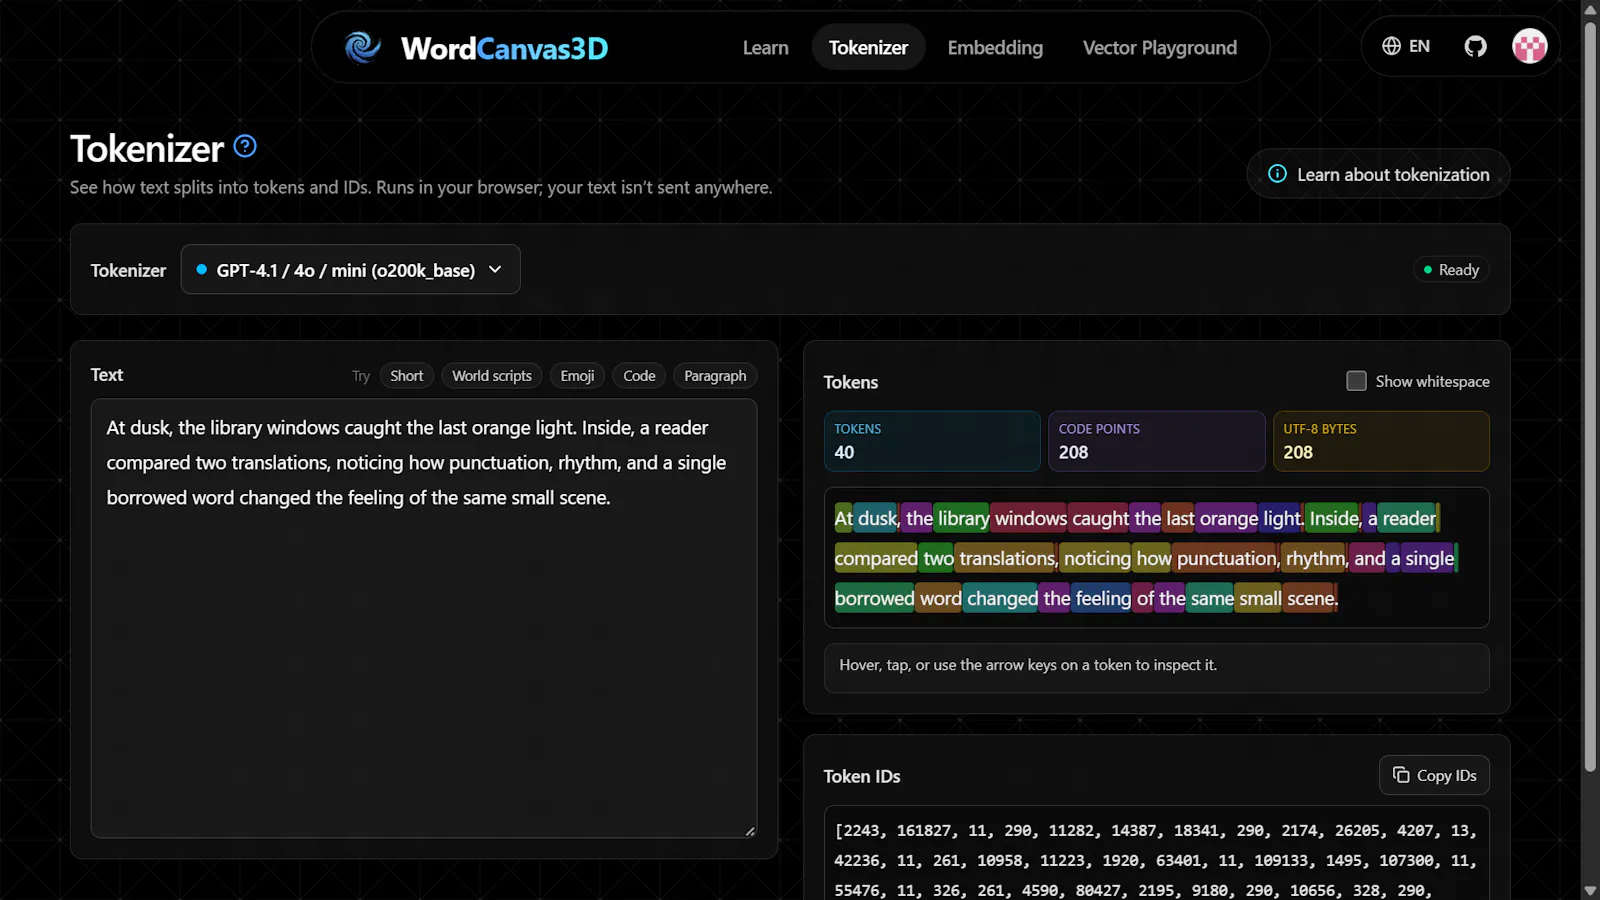Viewport: 1600px width, 900px height.
Task: Open the Vector Playground tab
Action: point(1160,47)
